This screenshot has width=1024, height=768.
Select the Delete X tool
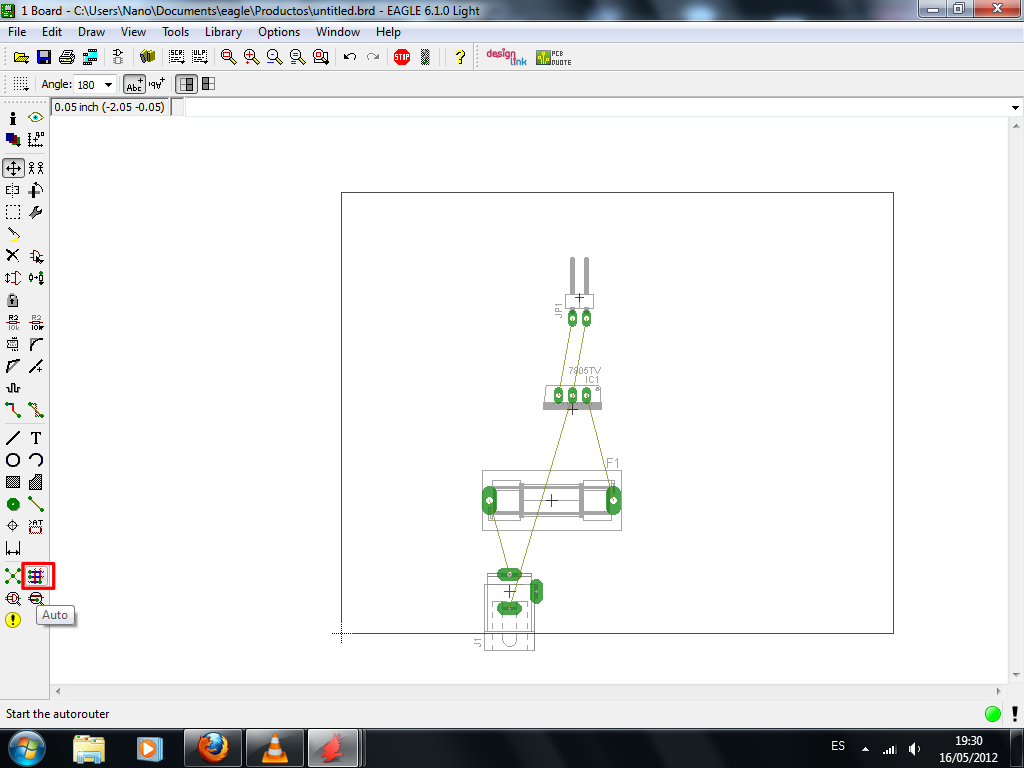click(x=13, y=255)
